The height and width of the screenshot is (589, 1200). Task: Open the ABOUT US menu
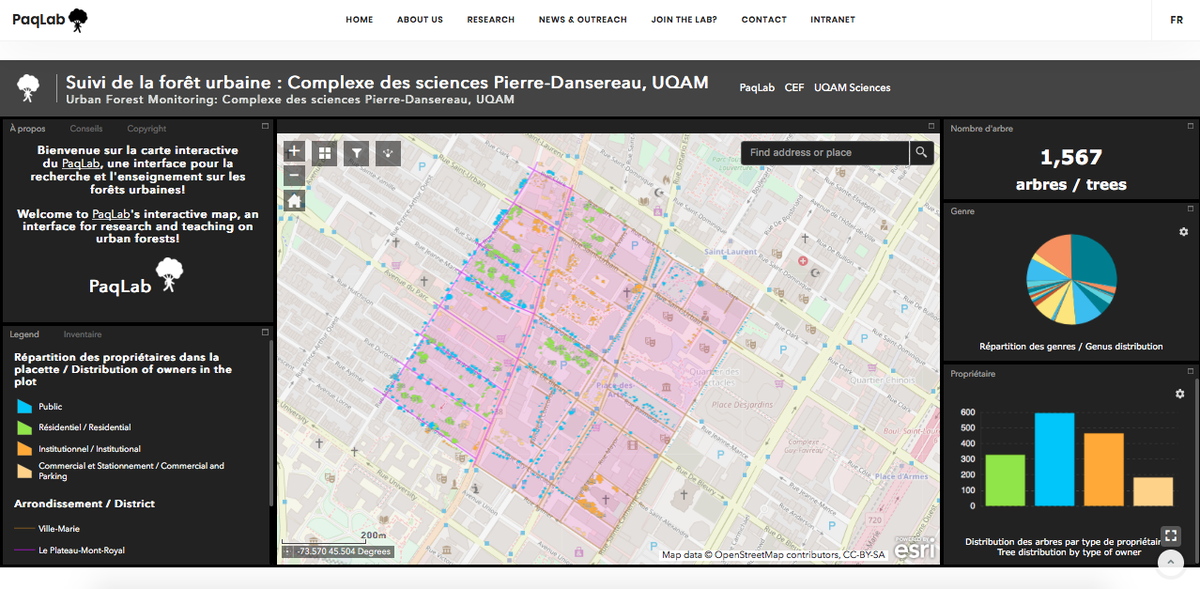coord(420,20)
